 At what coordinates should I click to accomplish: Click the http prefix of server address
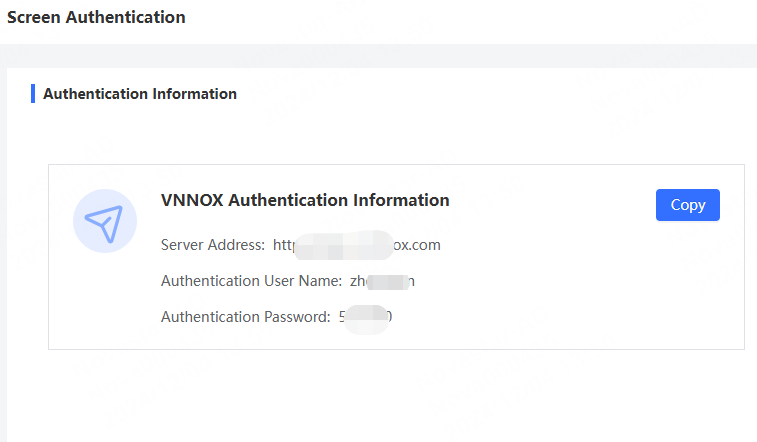pos(283,245)
